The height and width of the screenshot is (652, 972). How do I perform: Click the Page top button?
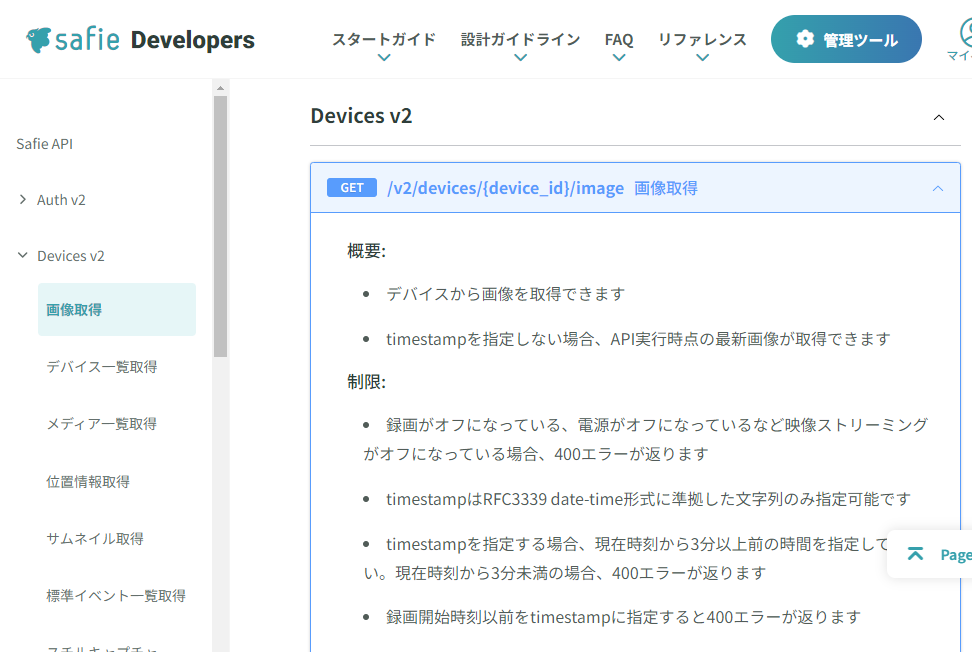pos(930,554)
